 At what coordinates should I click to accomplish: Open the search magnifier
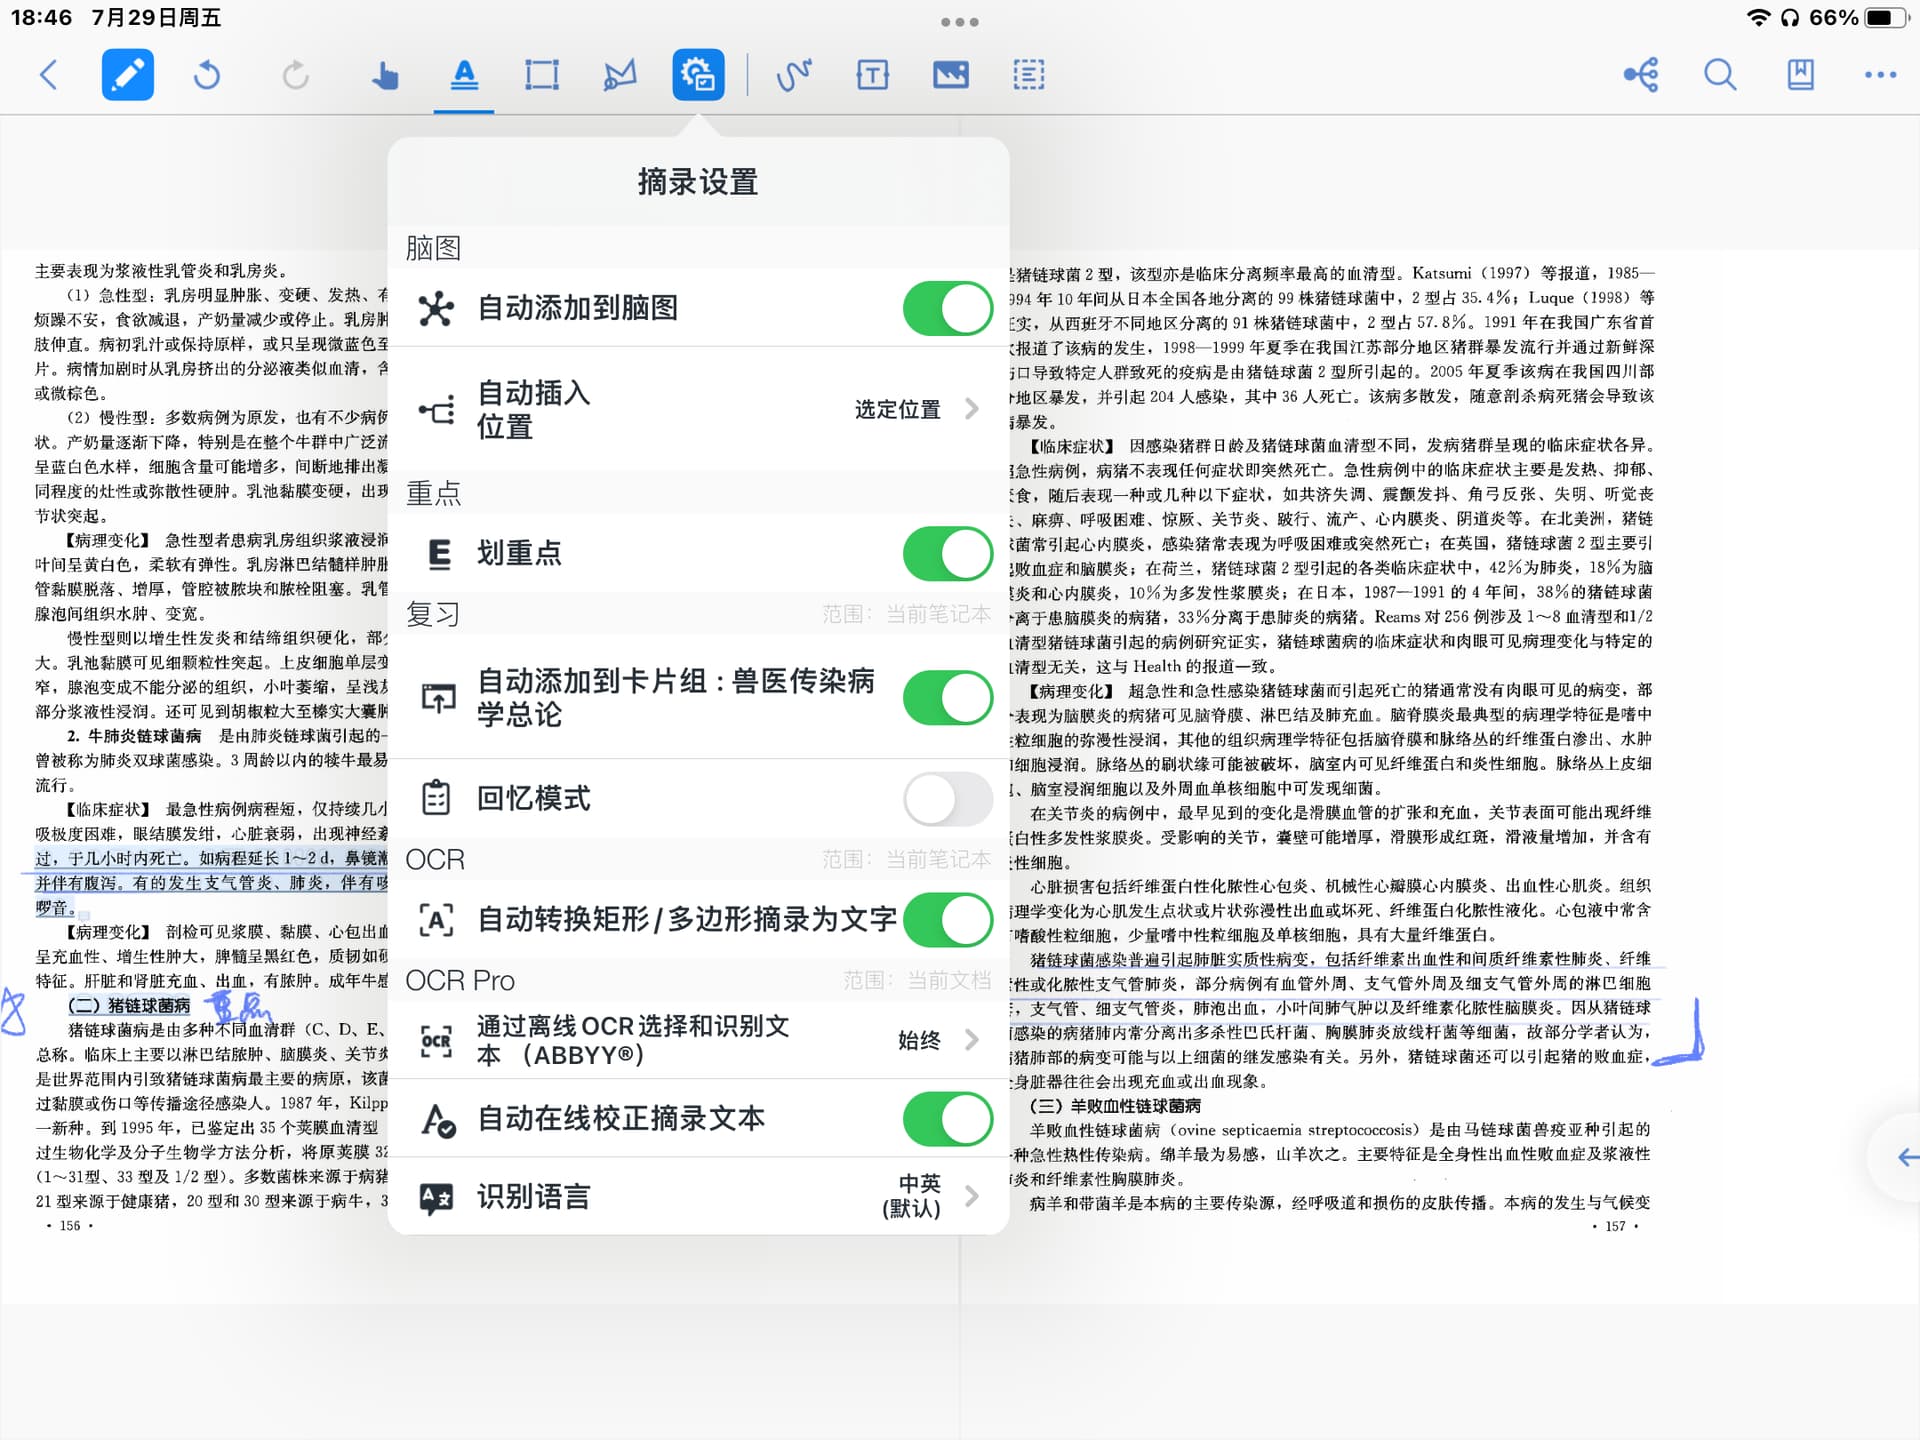point(1720,75)
